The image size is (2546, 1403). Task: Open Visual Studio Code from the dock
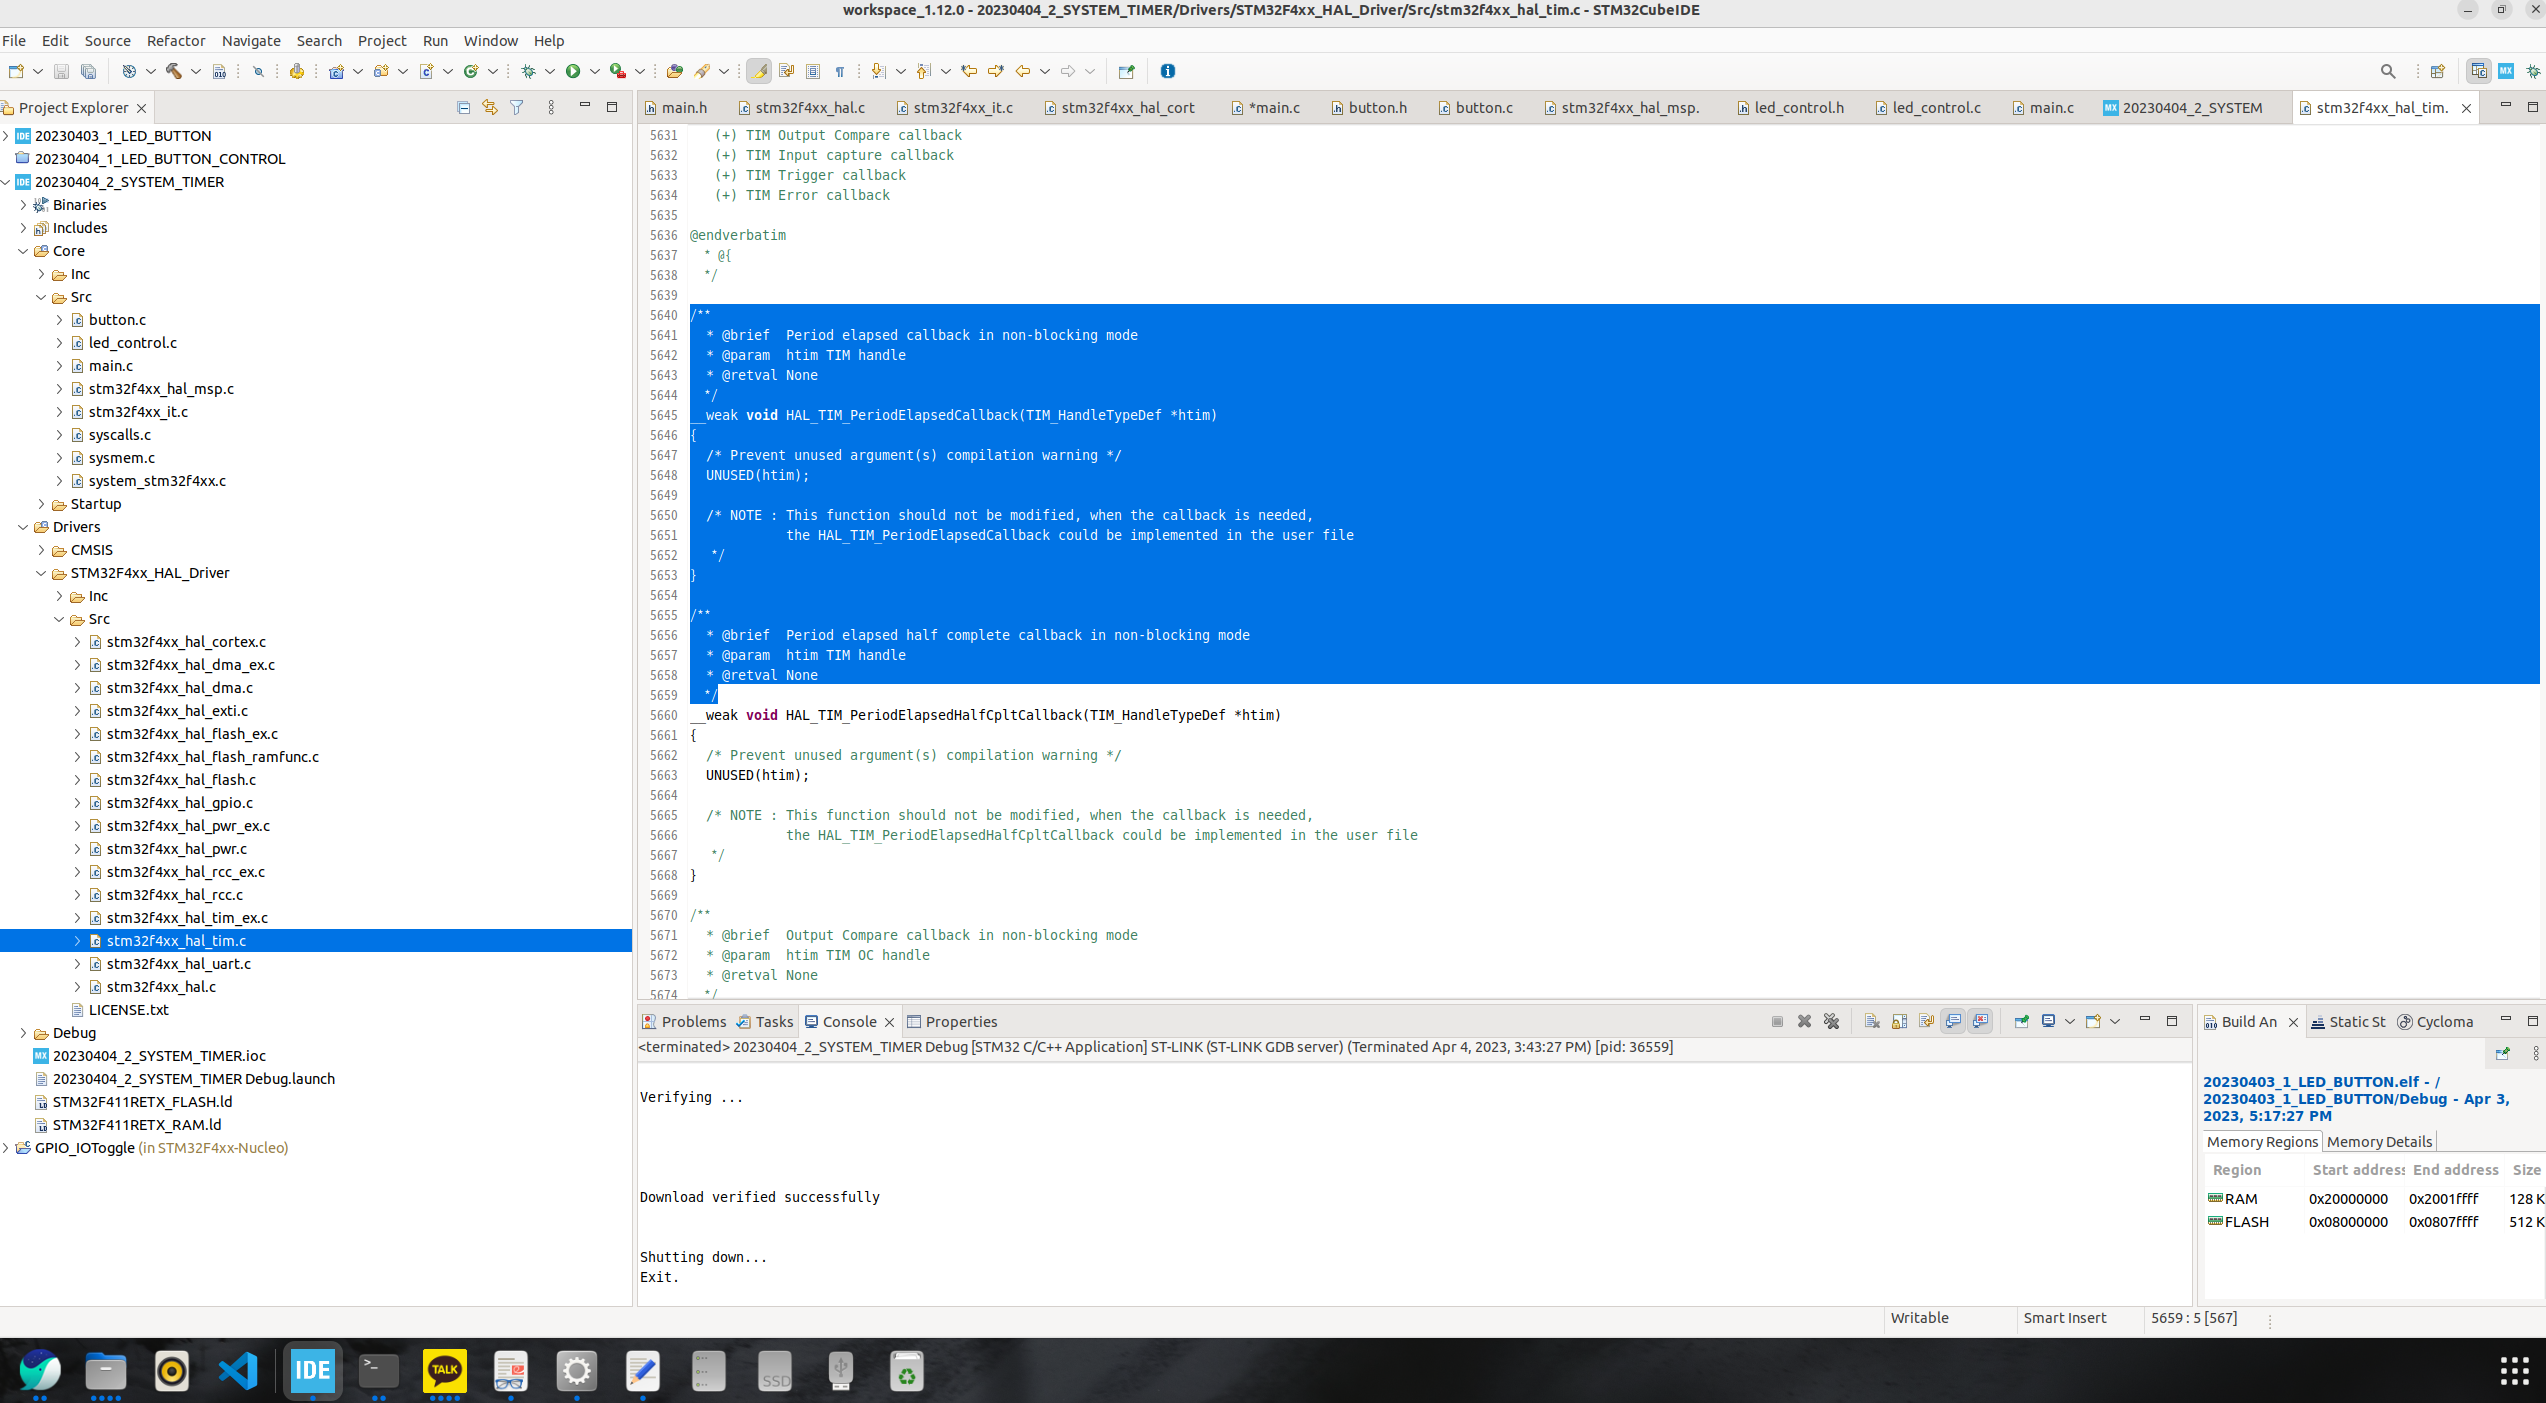(x=238, y=1370)
